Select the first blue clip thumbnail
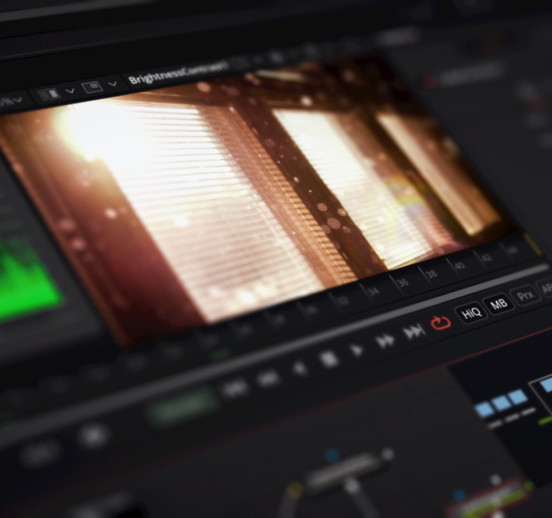552x518 pixels. (x=484, y=410)
